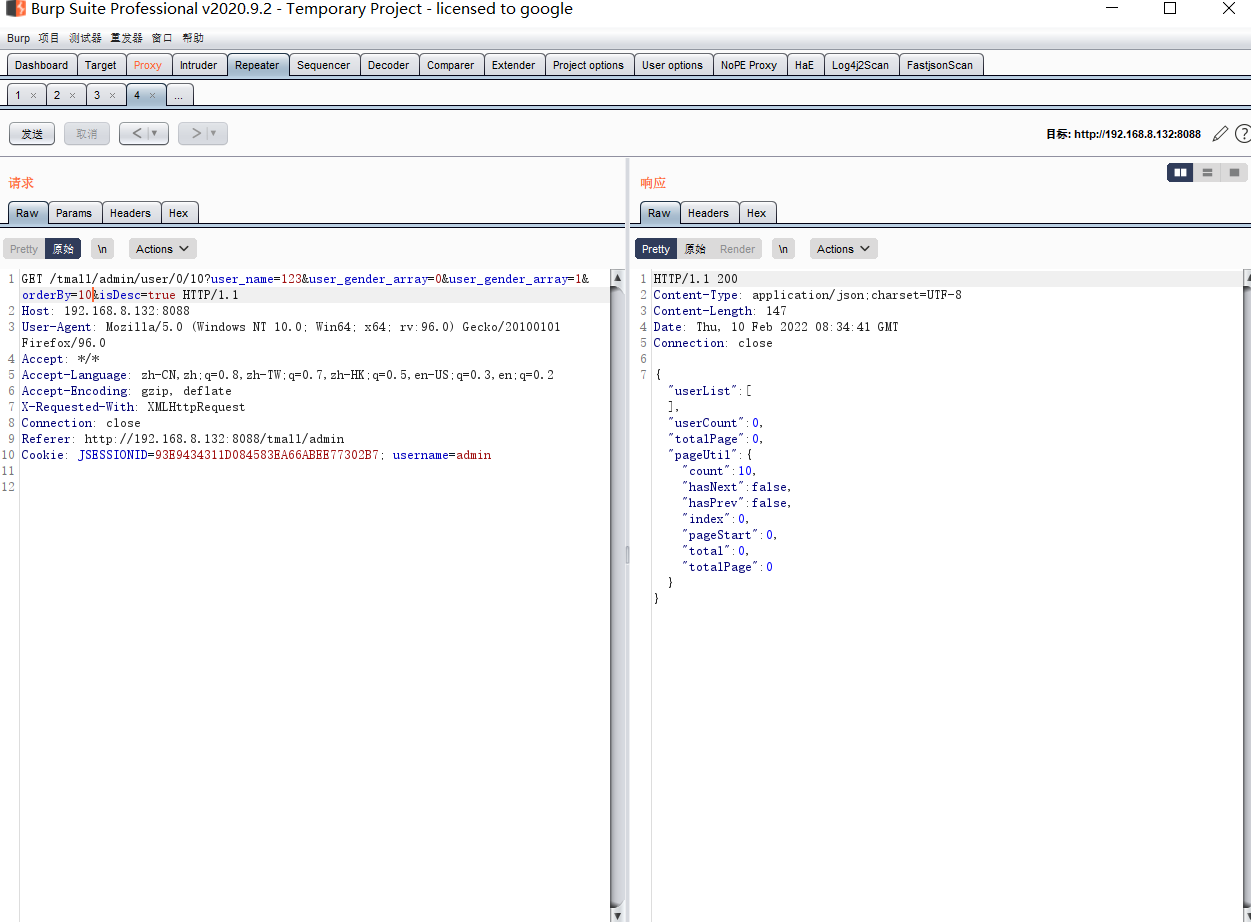The image size is (1251, 922).
Task: Close Repeater tab 2 with its x
Action: click(x=72, y=96)
